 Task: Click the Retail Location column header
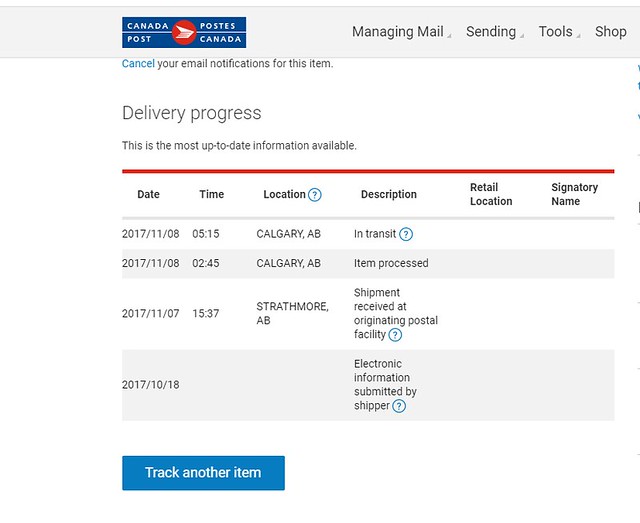tap(491, 194)
